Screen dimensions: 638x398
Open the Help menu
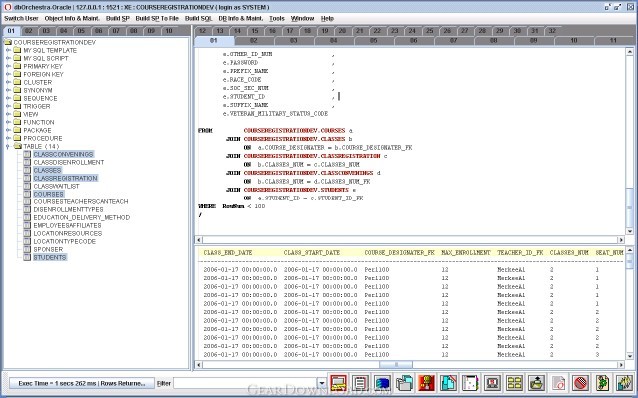coord(327,18)
